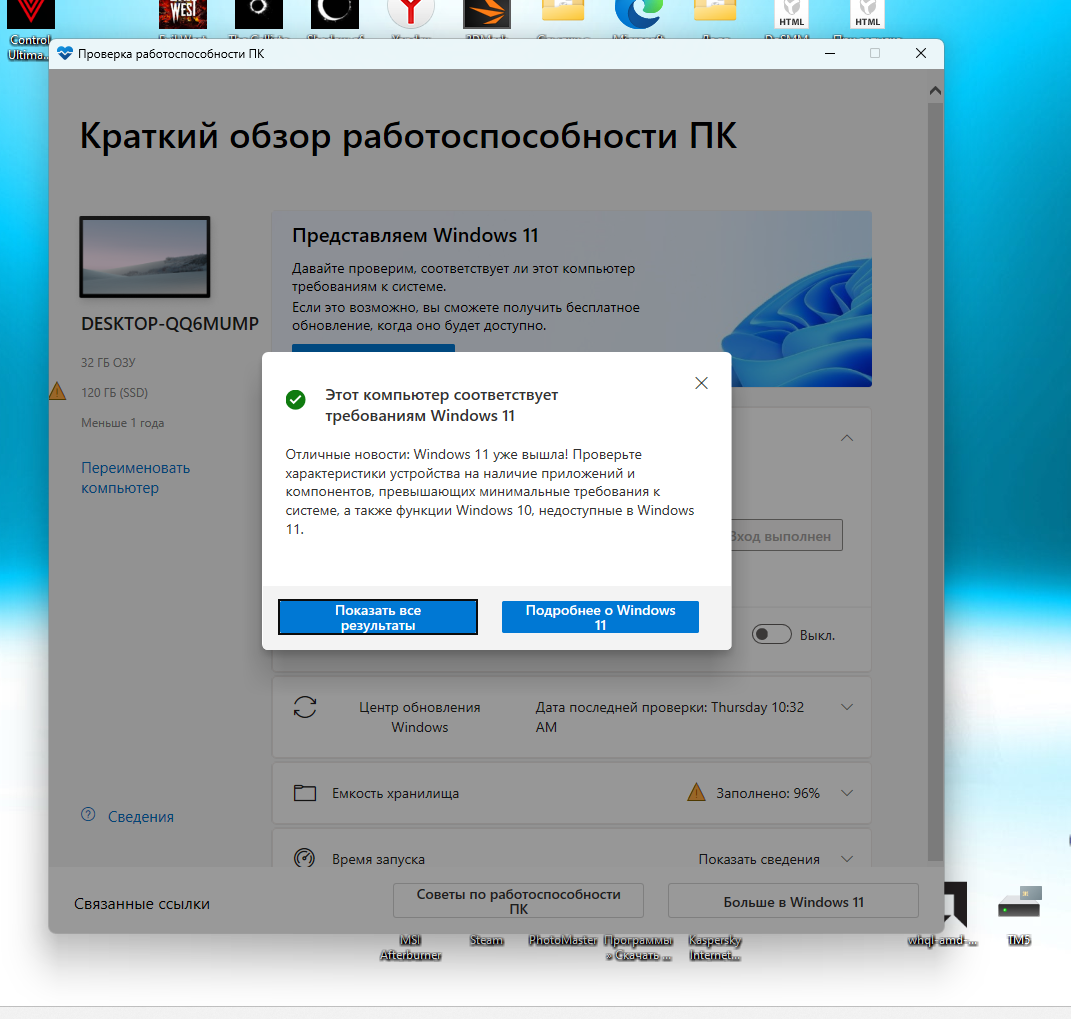Select the Программы » Скачать desktop label
1071x1019 pixels.
(639, 947)
